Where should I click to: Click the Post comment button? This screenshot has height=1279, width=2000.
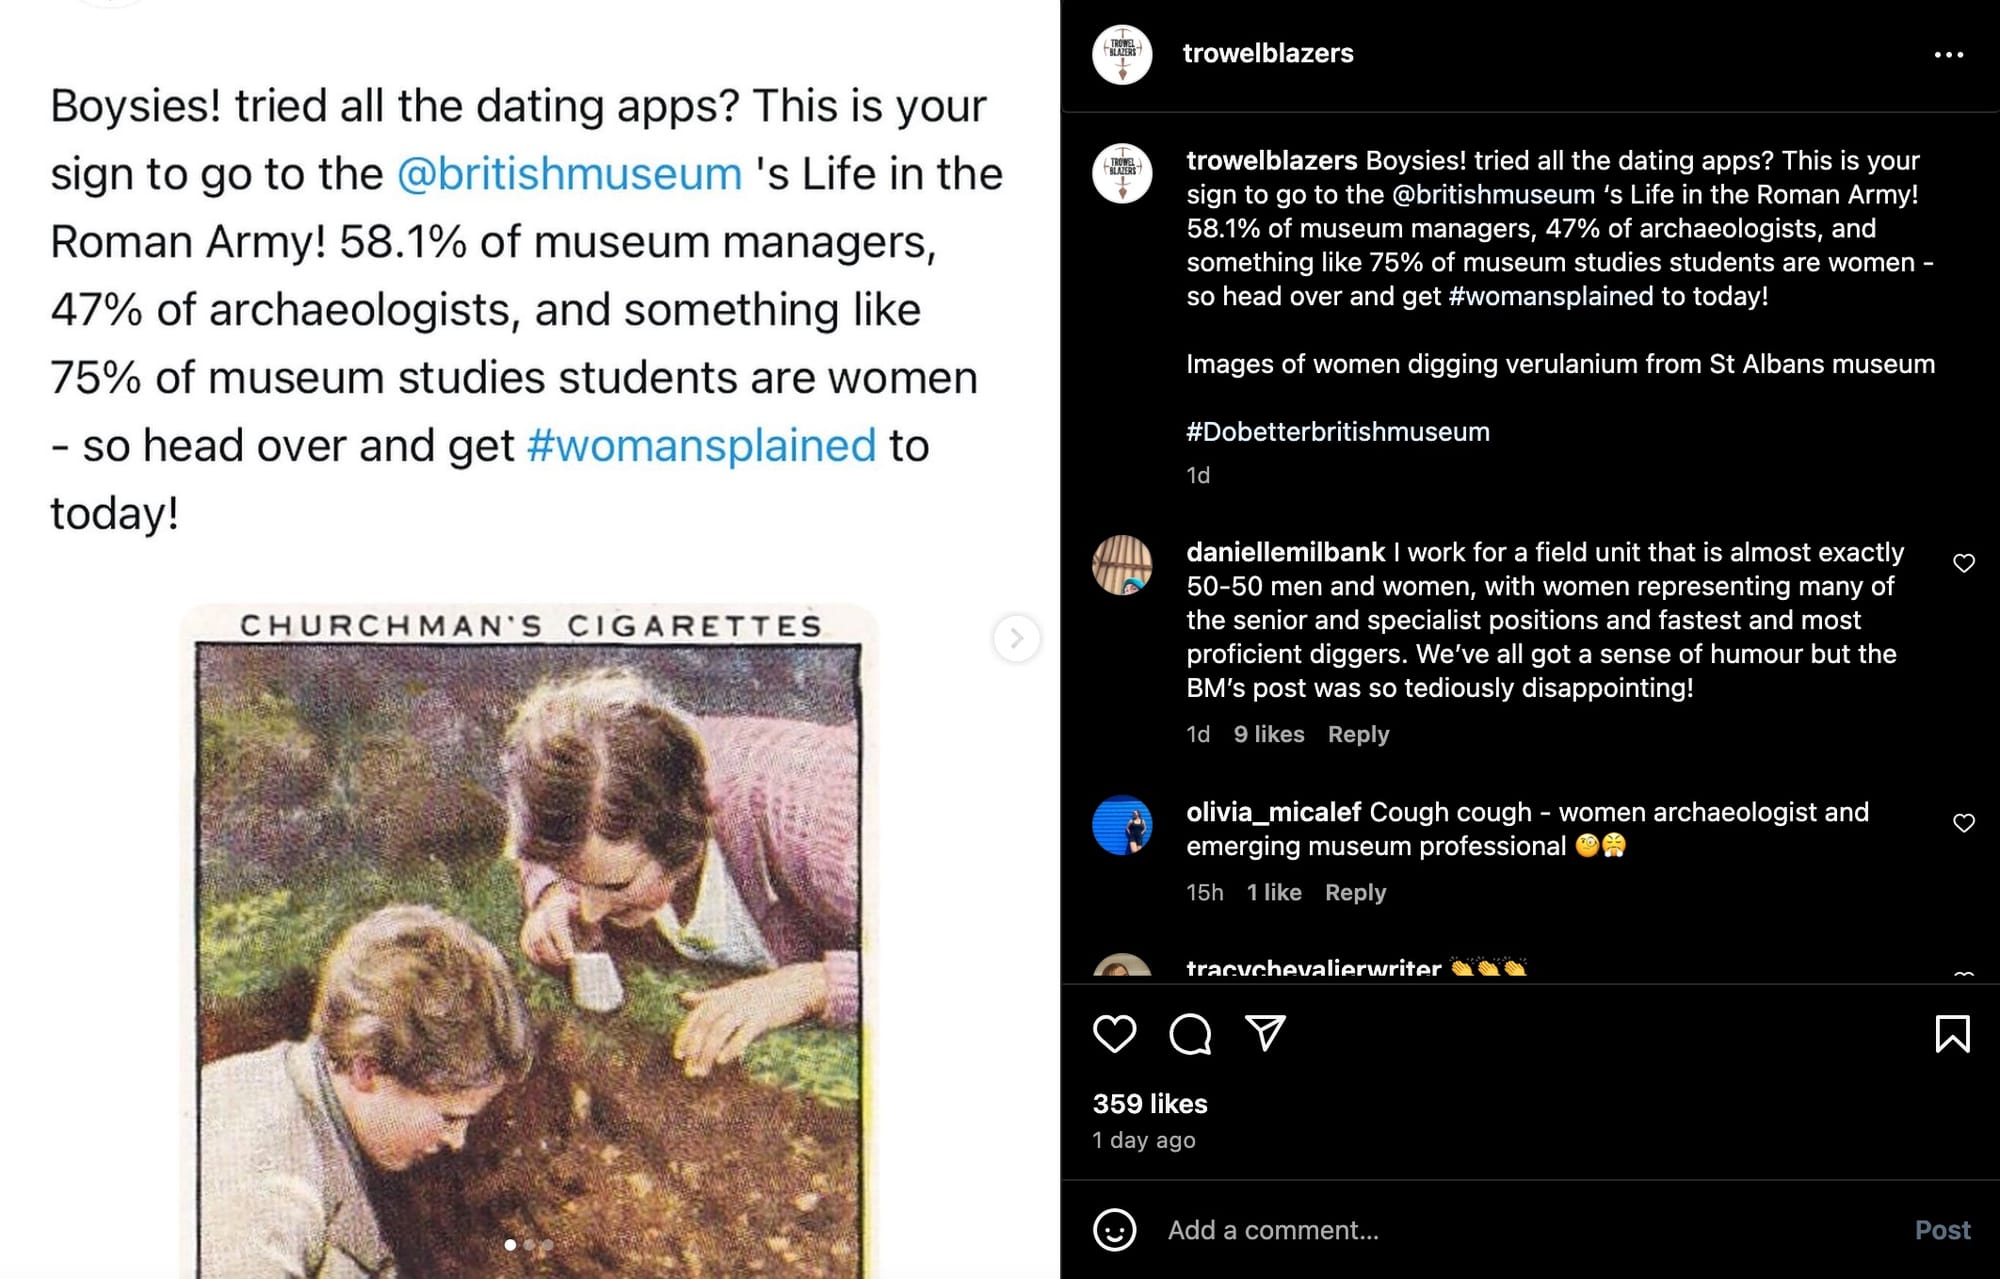pyautogui.click(x=1942, y=1230)
